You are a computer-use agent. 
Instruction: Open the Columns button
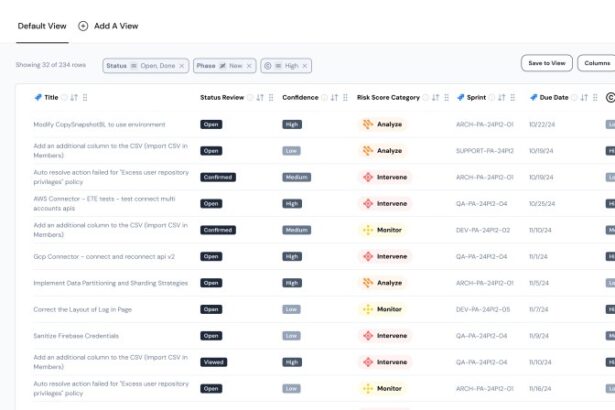(x=597, y=63)
